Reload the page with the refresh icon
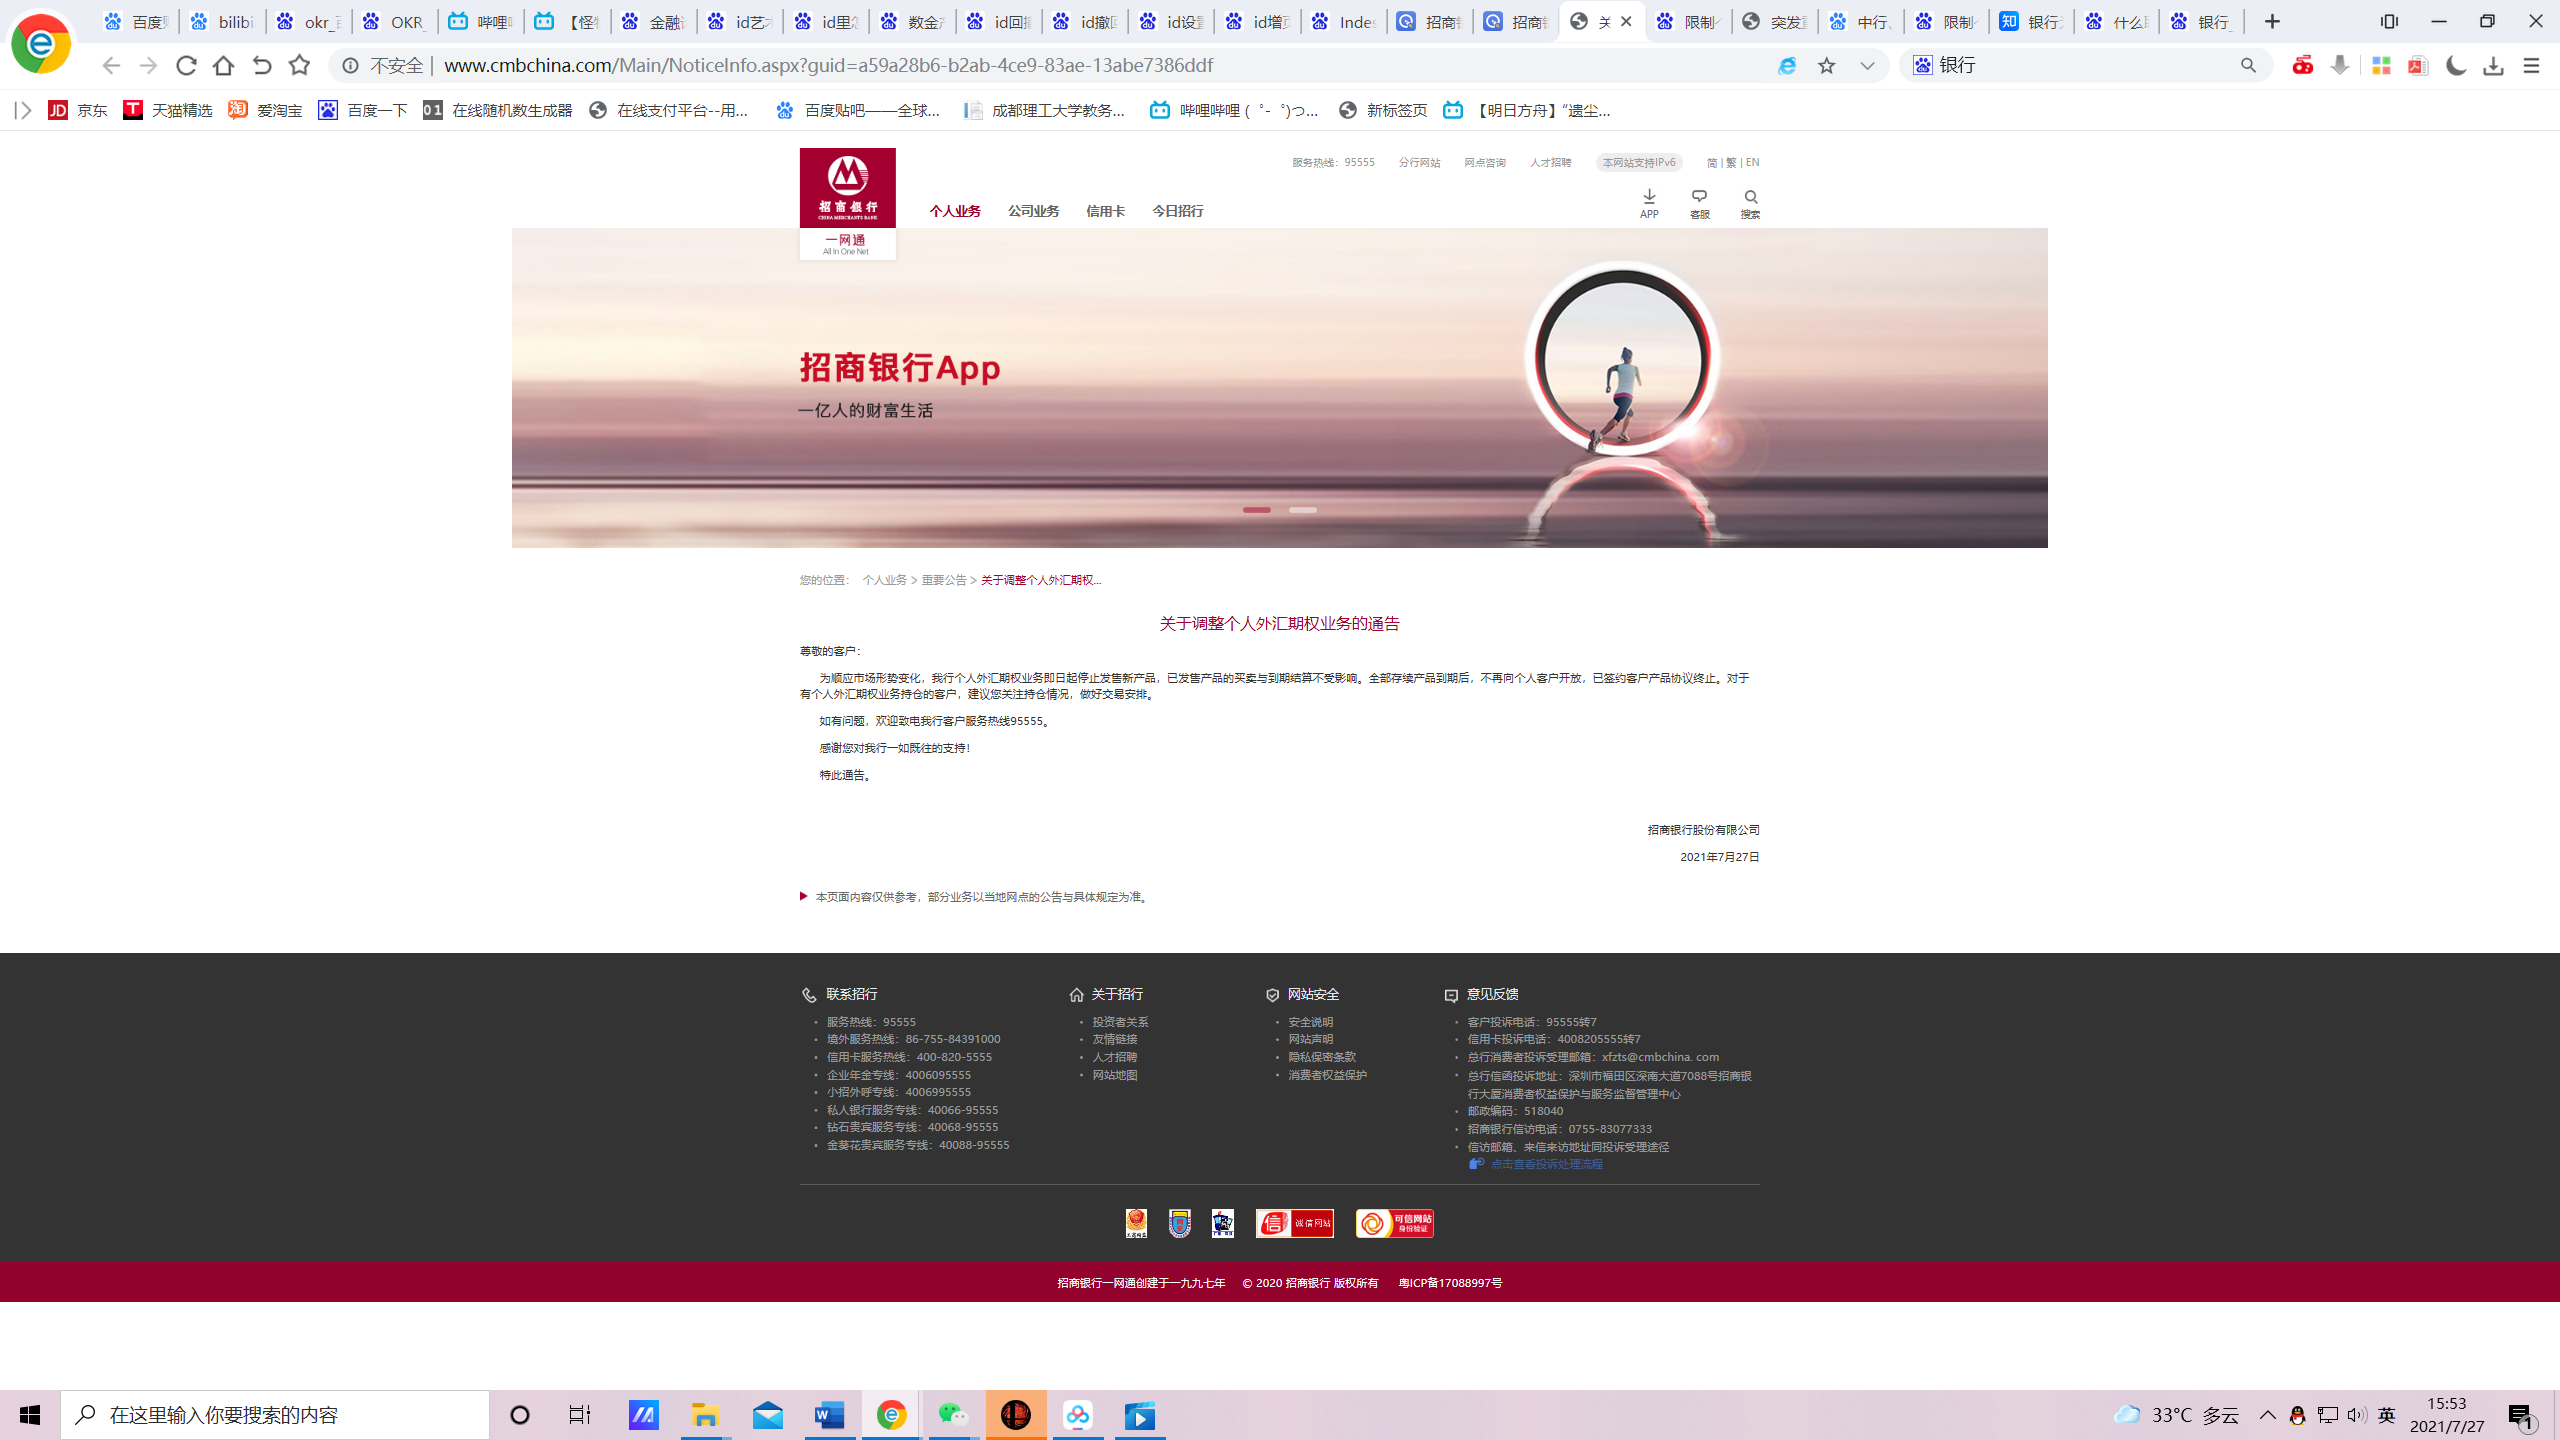The image size is (2560, 1440). click(x=186, y=66)
